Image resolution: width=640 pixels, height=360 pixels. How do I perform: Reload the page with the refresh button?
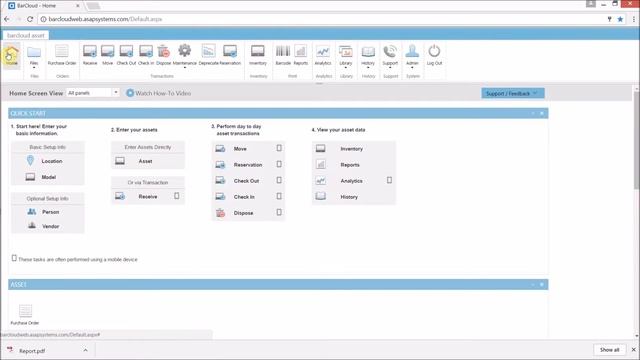(30, 19)
